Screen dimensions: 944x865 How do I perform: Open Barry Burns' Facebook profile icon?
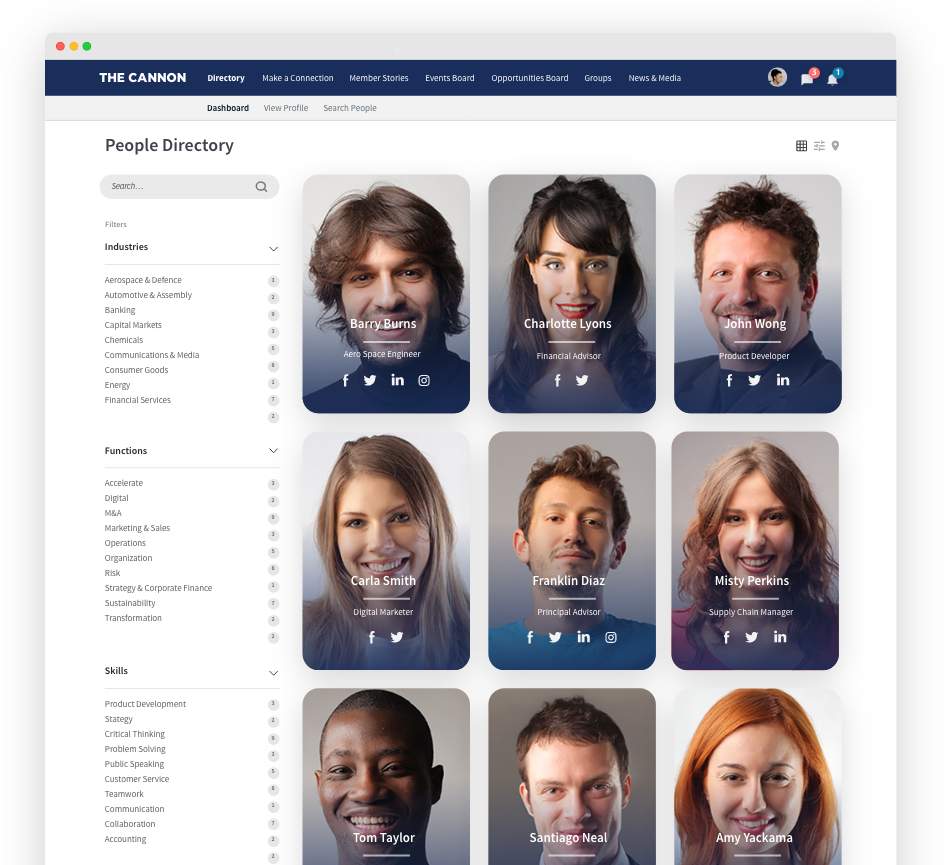346,380
